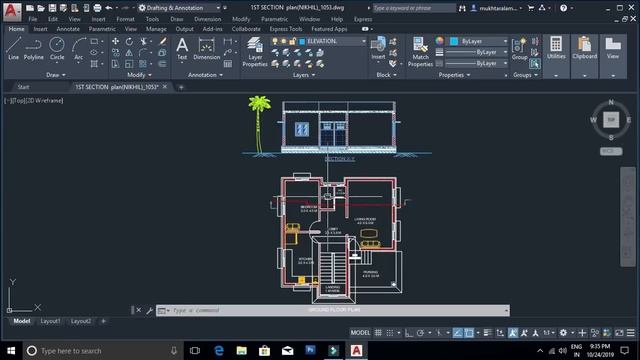Select the Fillet tool
This screenshot has height=360, width=640.
tap(143, 53)
